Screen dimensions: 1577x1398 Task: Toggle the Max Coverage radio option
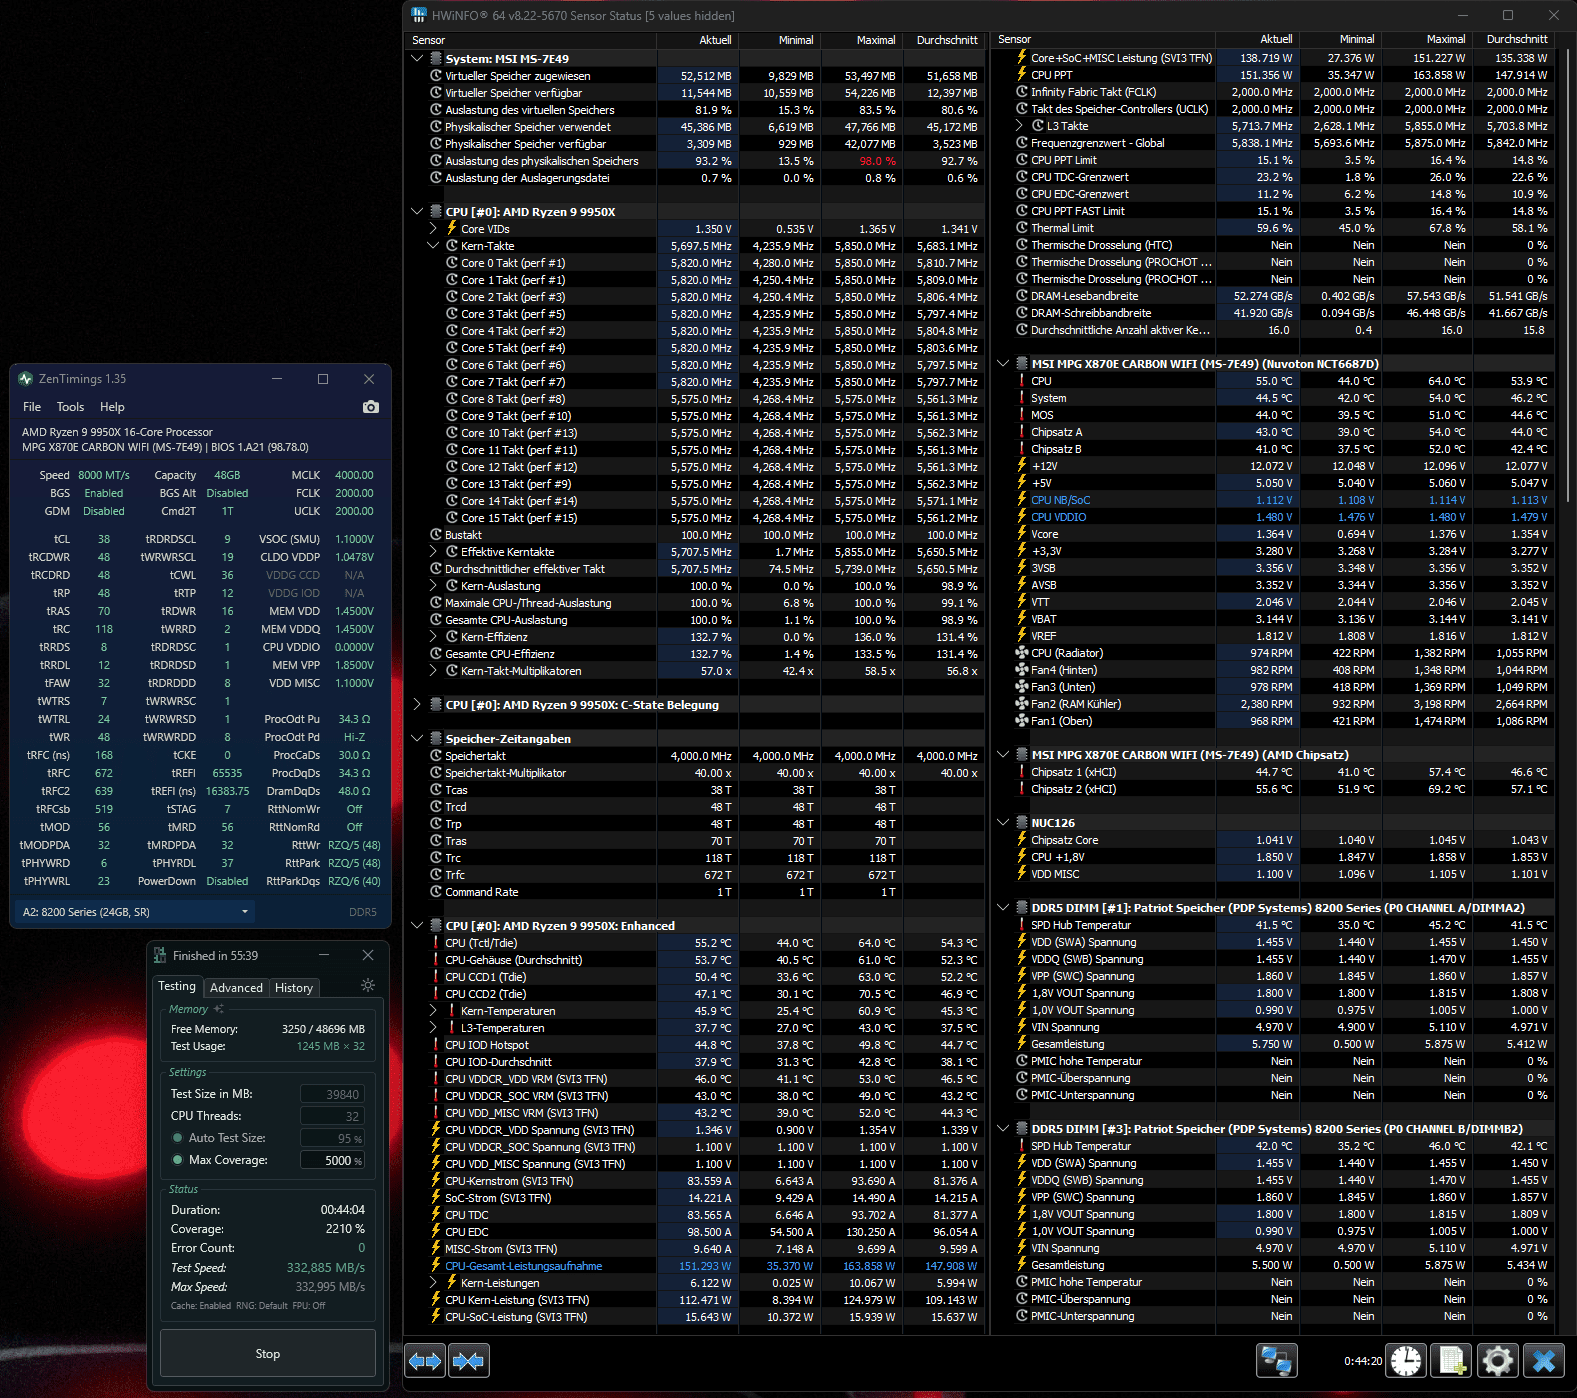pos(178,1160)
